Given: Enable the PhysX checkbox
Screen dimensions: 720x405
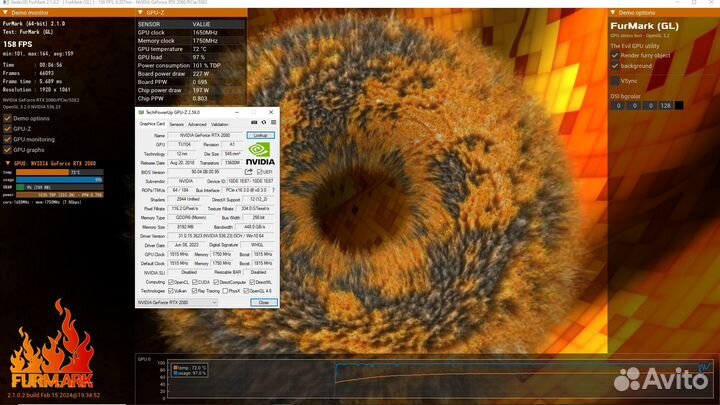Looking at the screenshot, I should [x=225, y=291].
